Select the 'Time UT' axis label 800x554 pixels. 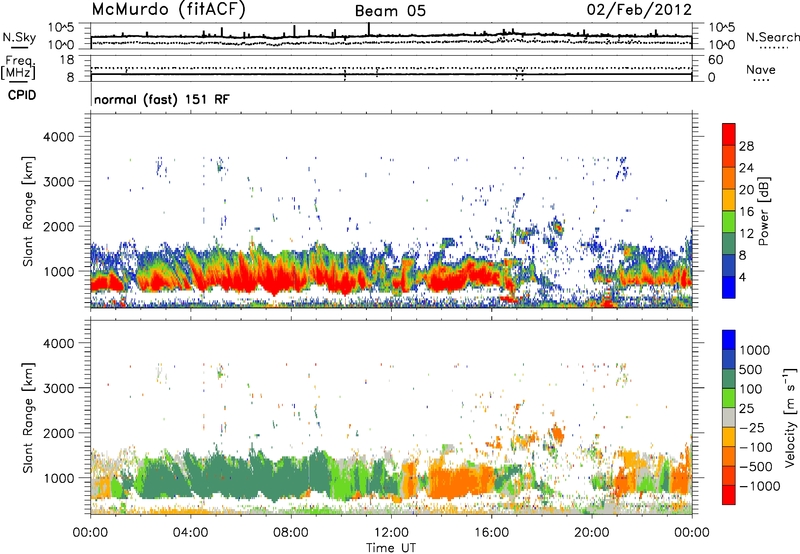tap(391, 548)
